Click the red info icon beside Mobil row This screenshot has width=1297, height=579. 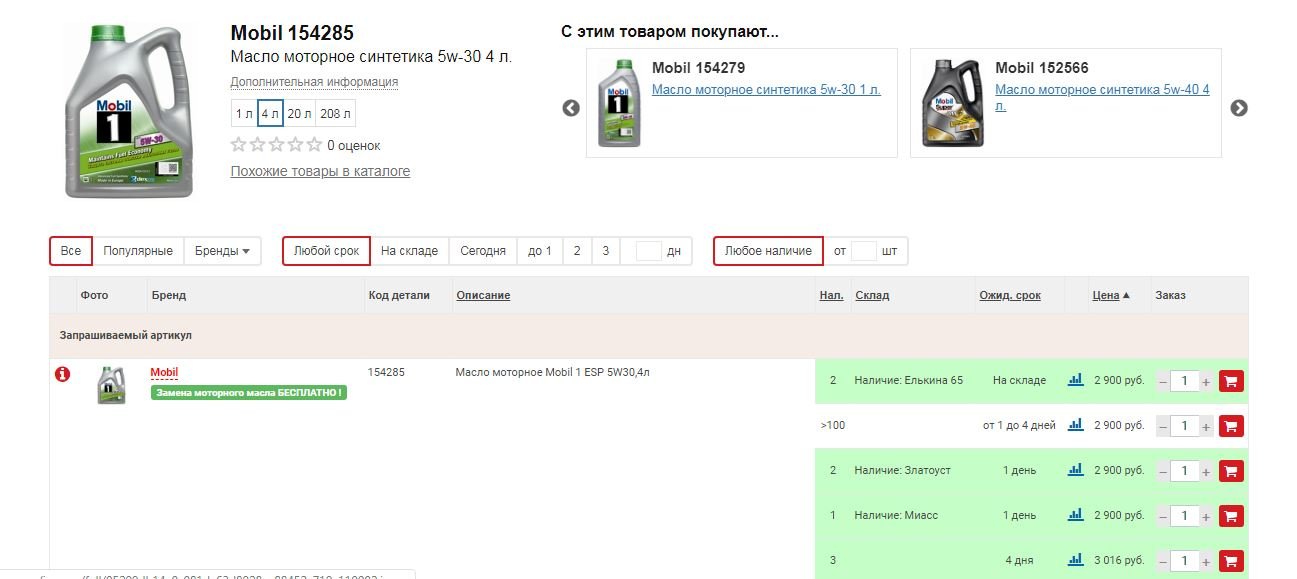[62, 374]
